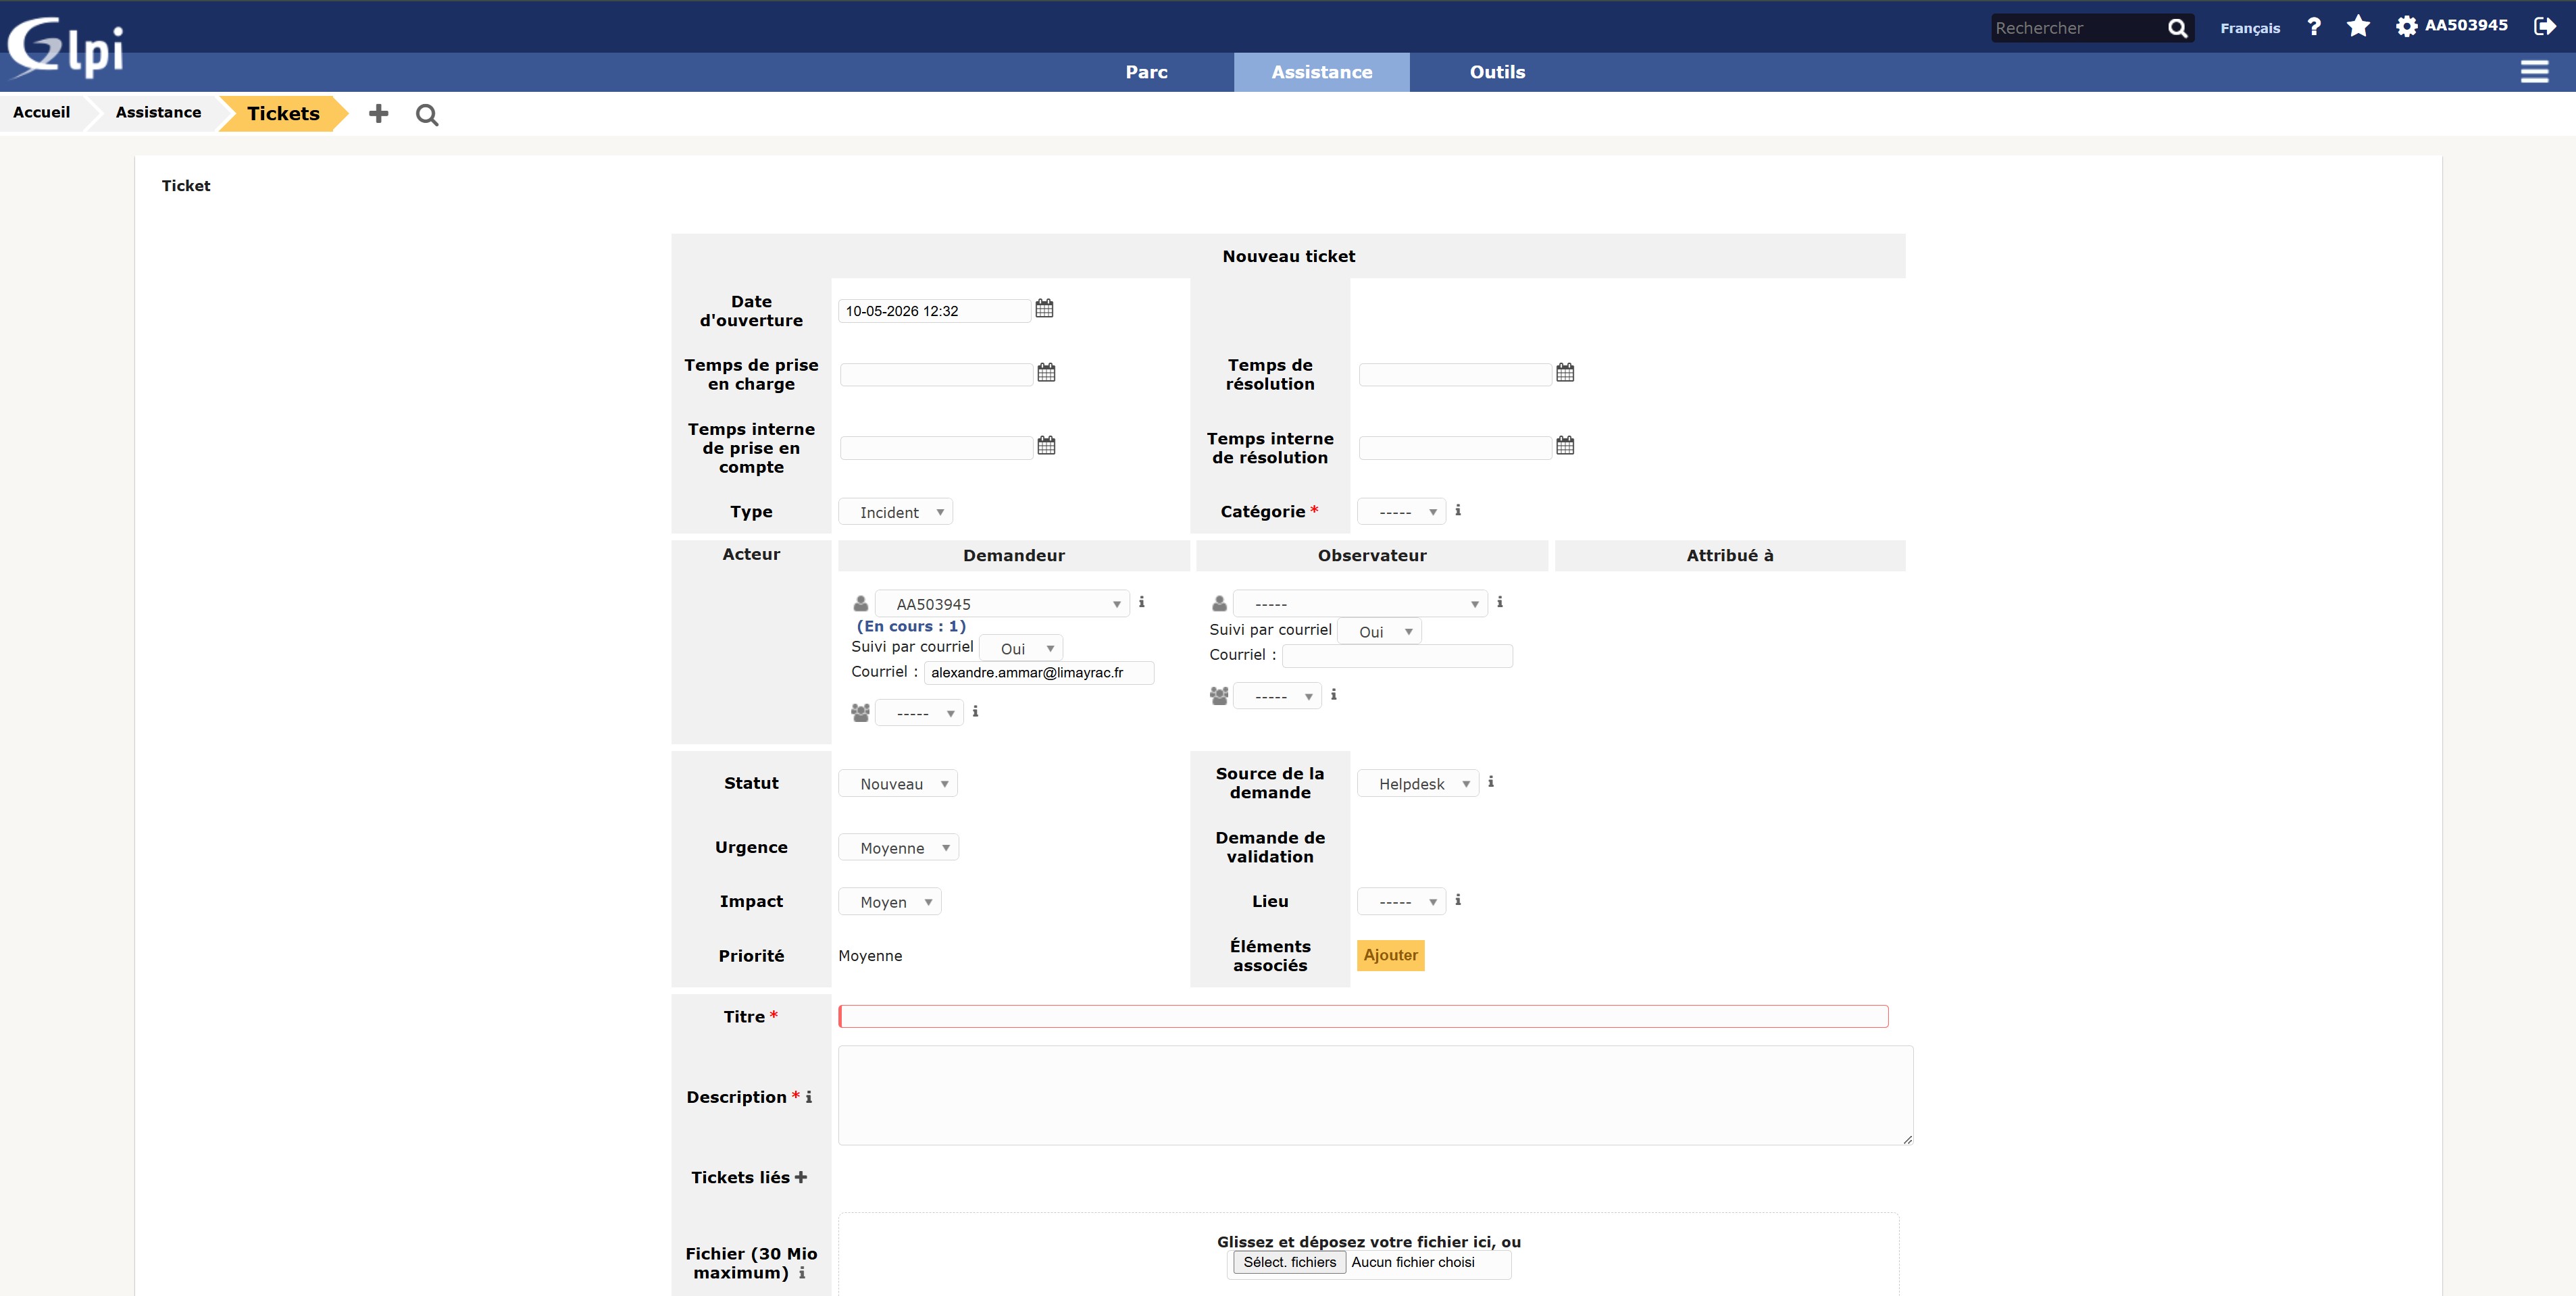Click info icon next to Catégorie

pyautogui.click(x=1458, y=510)
